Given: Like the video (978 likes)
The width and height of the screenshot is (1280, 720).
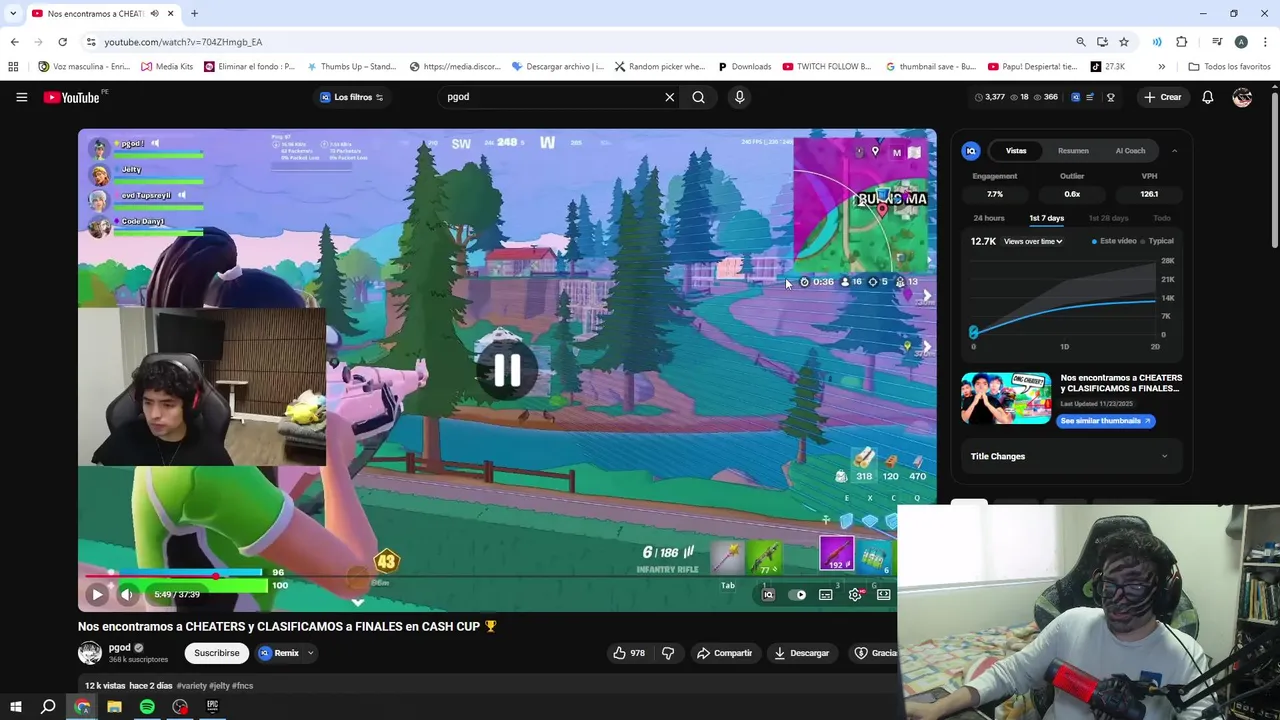Looking at the screenshot, I should click(x=629, y=653).
